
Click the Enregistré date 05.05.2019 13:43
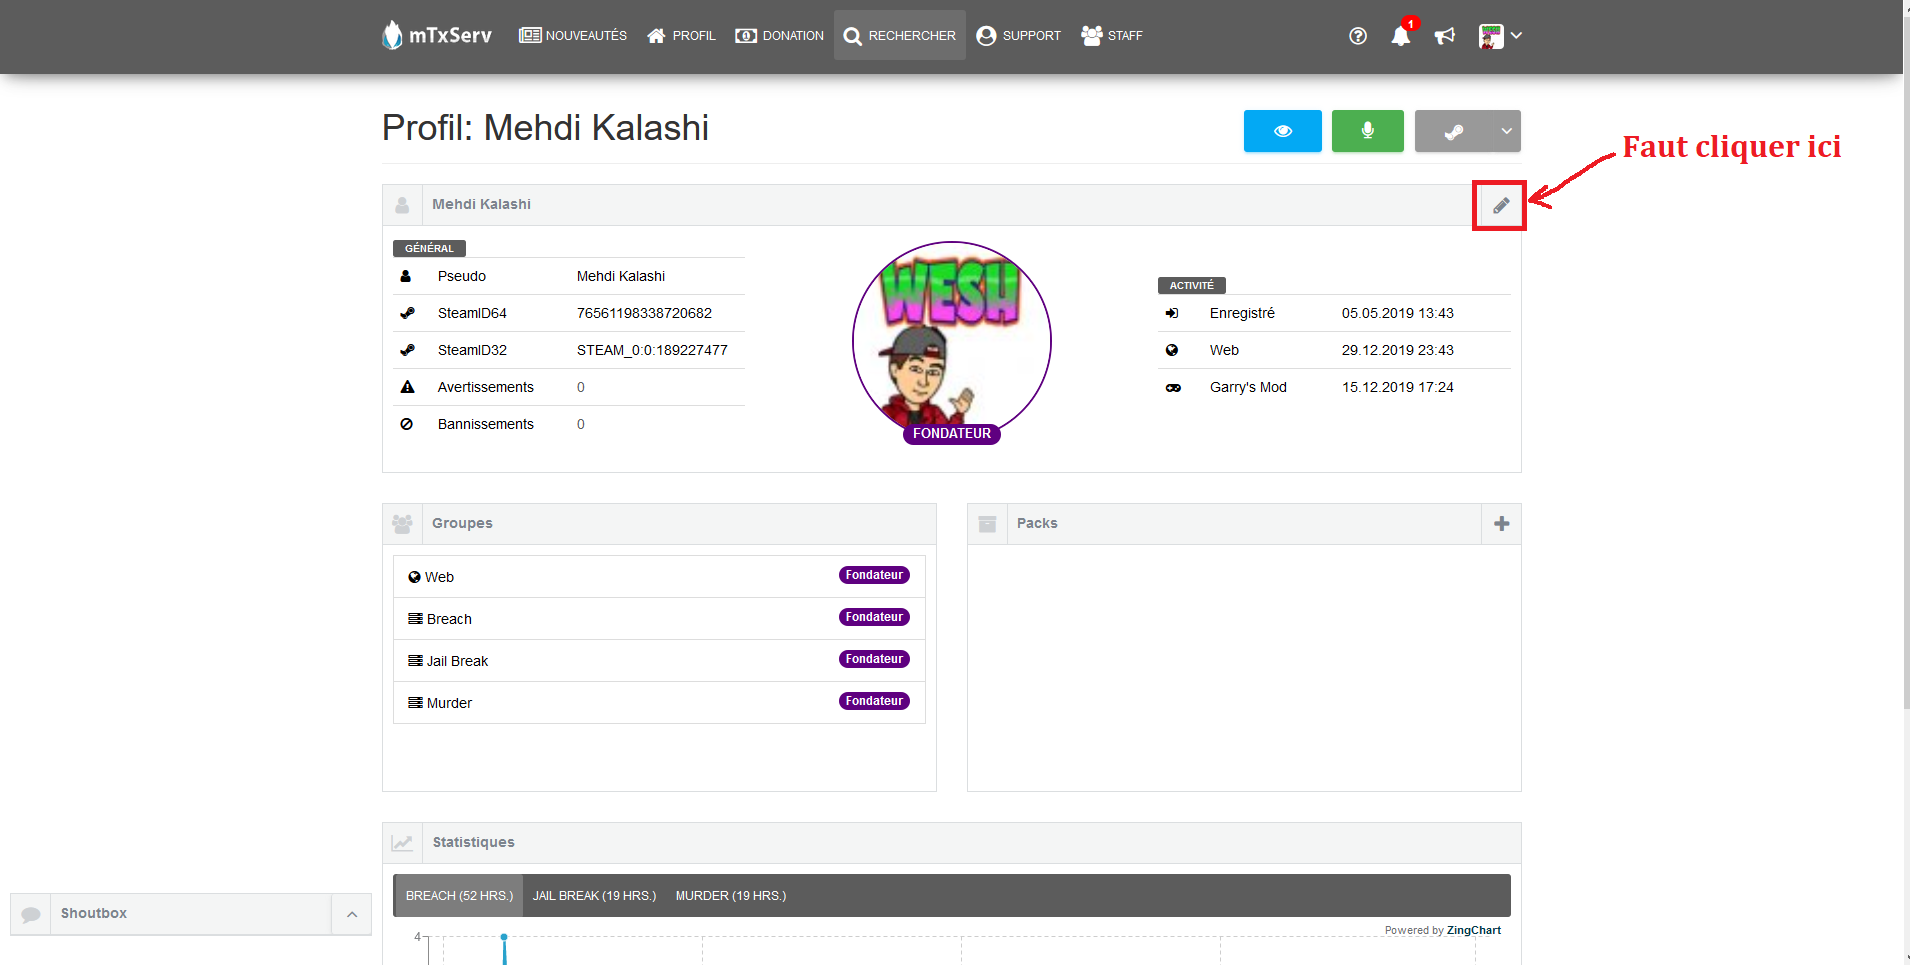1398,313
